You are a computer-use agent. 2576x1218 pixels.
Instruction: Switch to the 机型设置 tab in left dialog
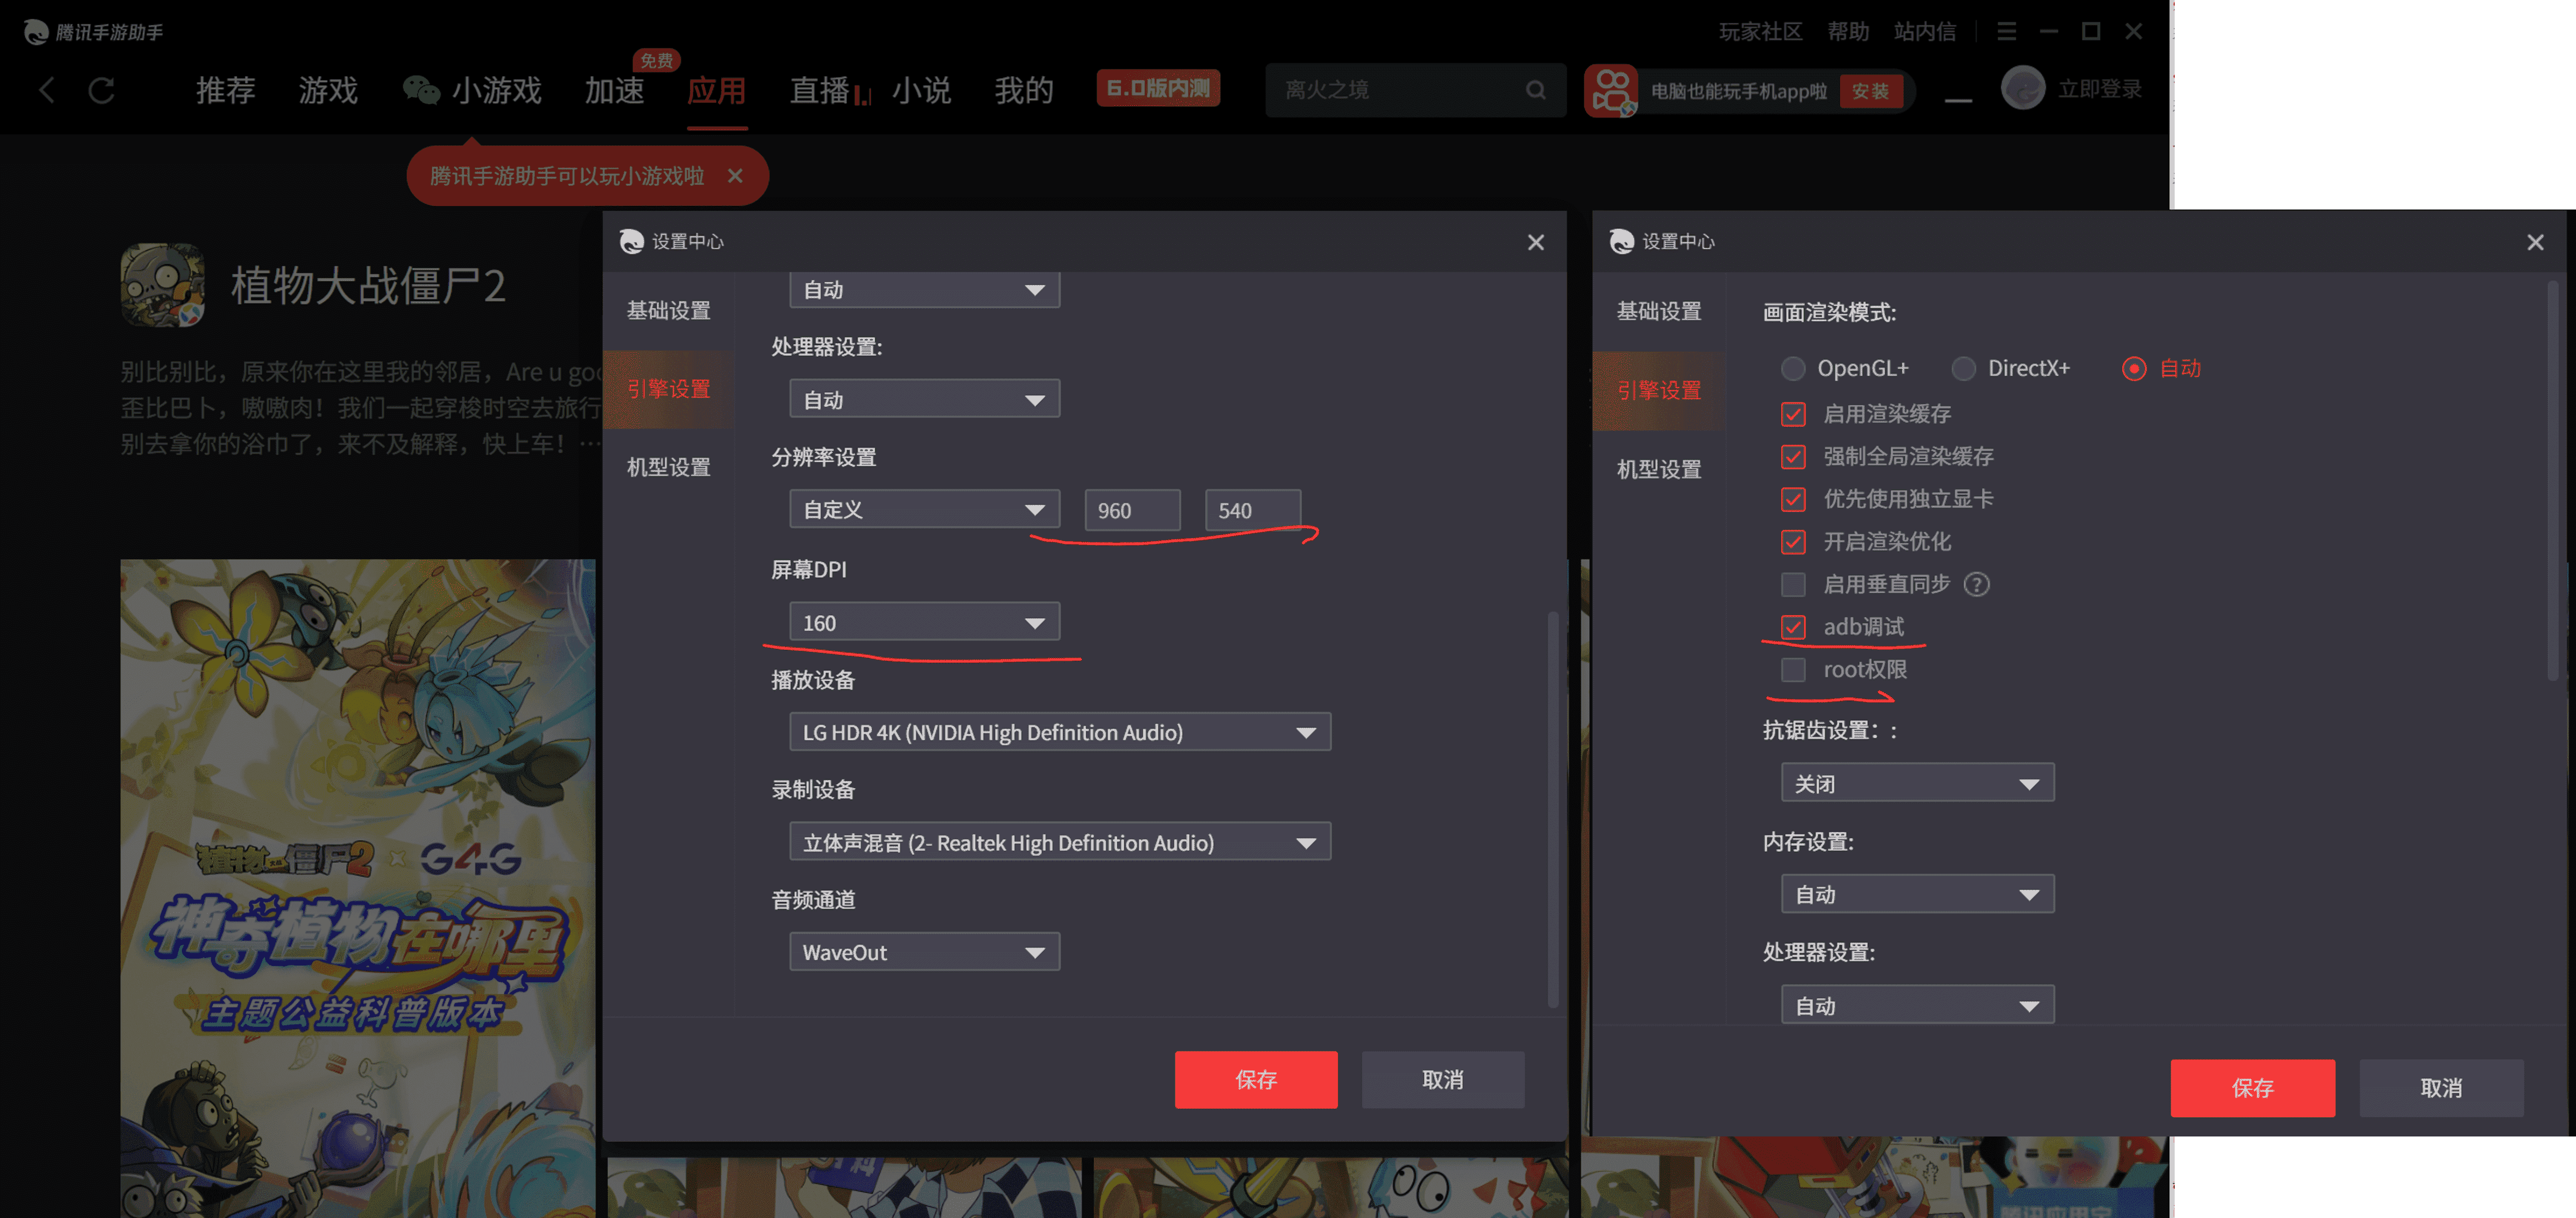[668, 467]
